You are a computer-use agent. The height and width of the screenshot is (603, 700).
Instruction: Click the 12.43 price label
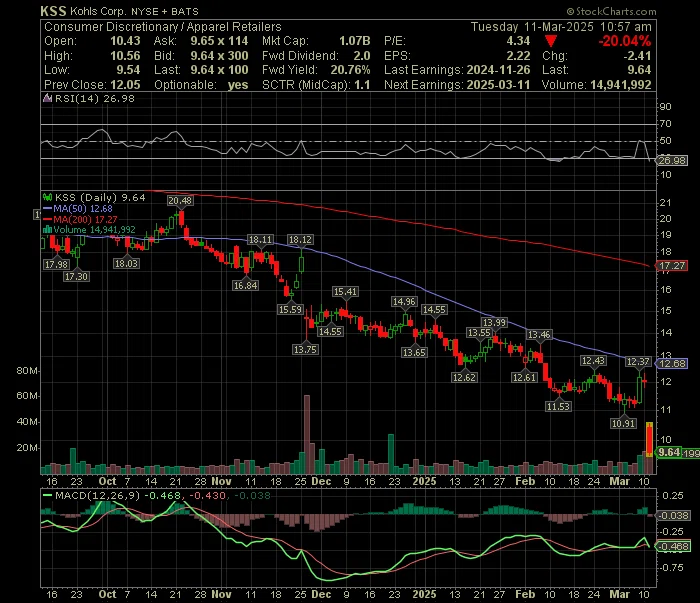point(593,361)
